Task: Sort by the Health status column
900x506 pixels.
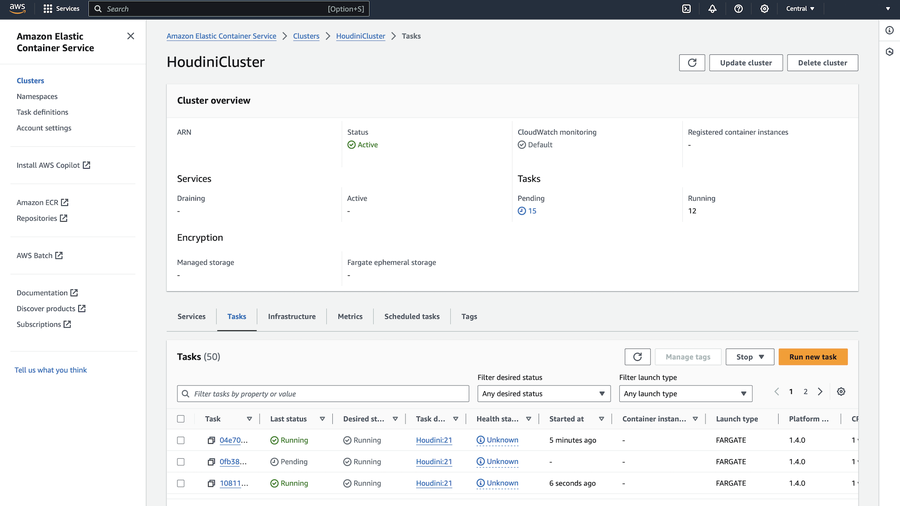Action: point(528,419)
